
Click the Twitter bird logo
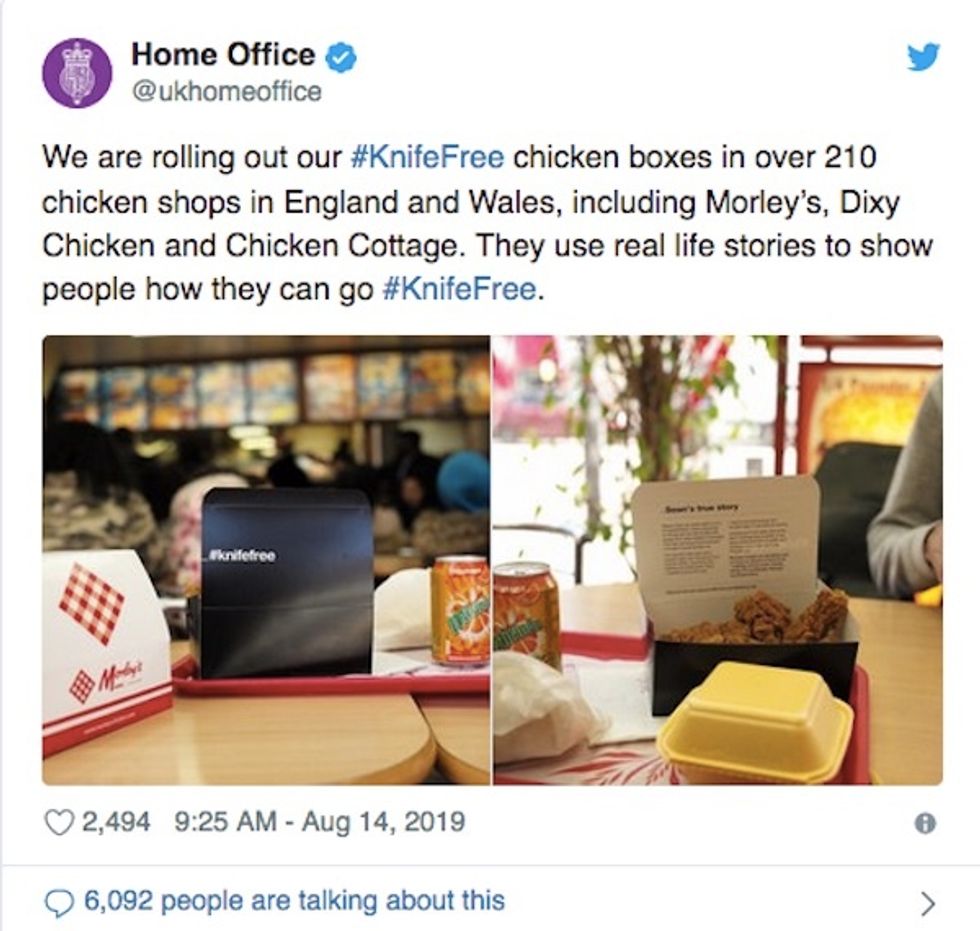(923, 56)
